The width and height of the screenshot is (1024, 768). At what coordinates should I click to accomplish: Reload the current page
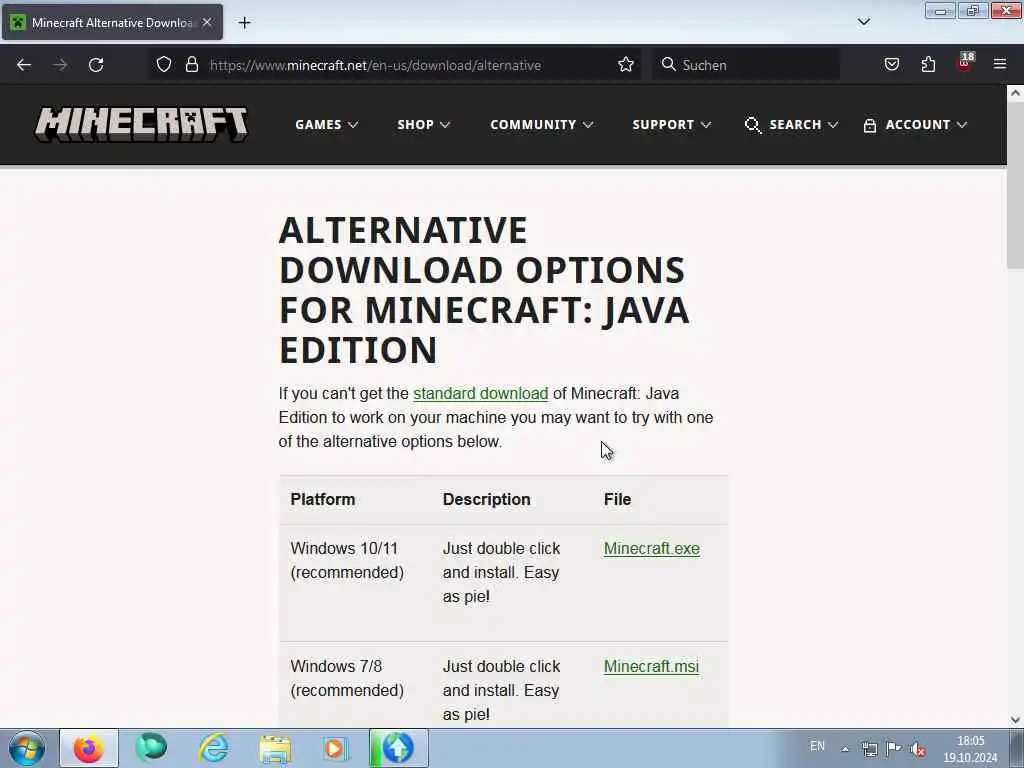tap(96, 65)
